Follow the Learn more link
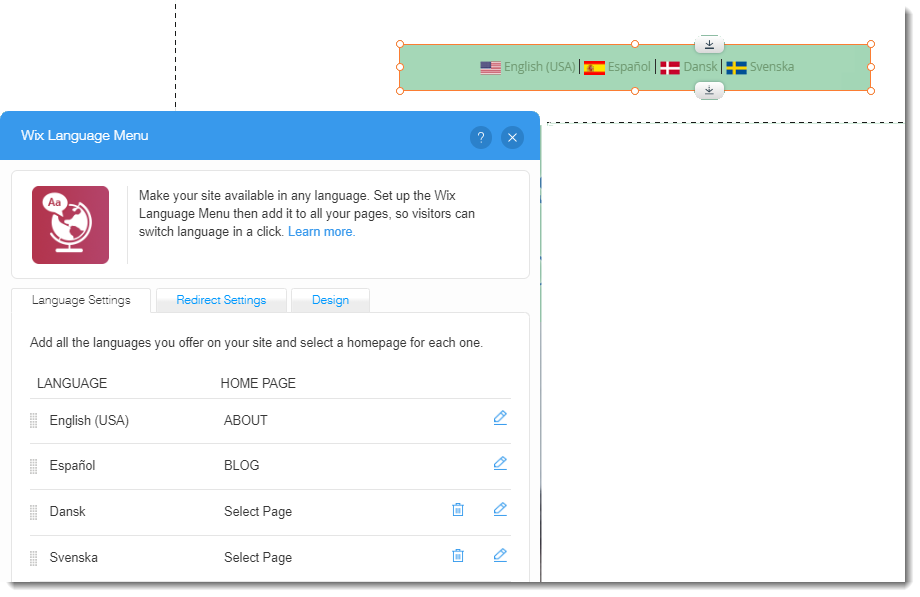The image size is (920, 597). coord(321,232)
